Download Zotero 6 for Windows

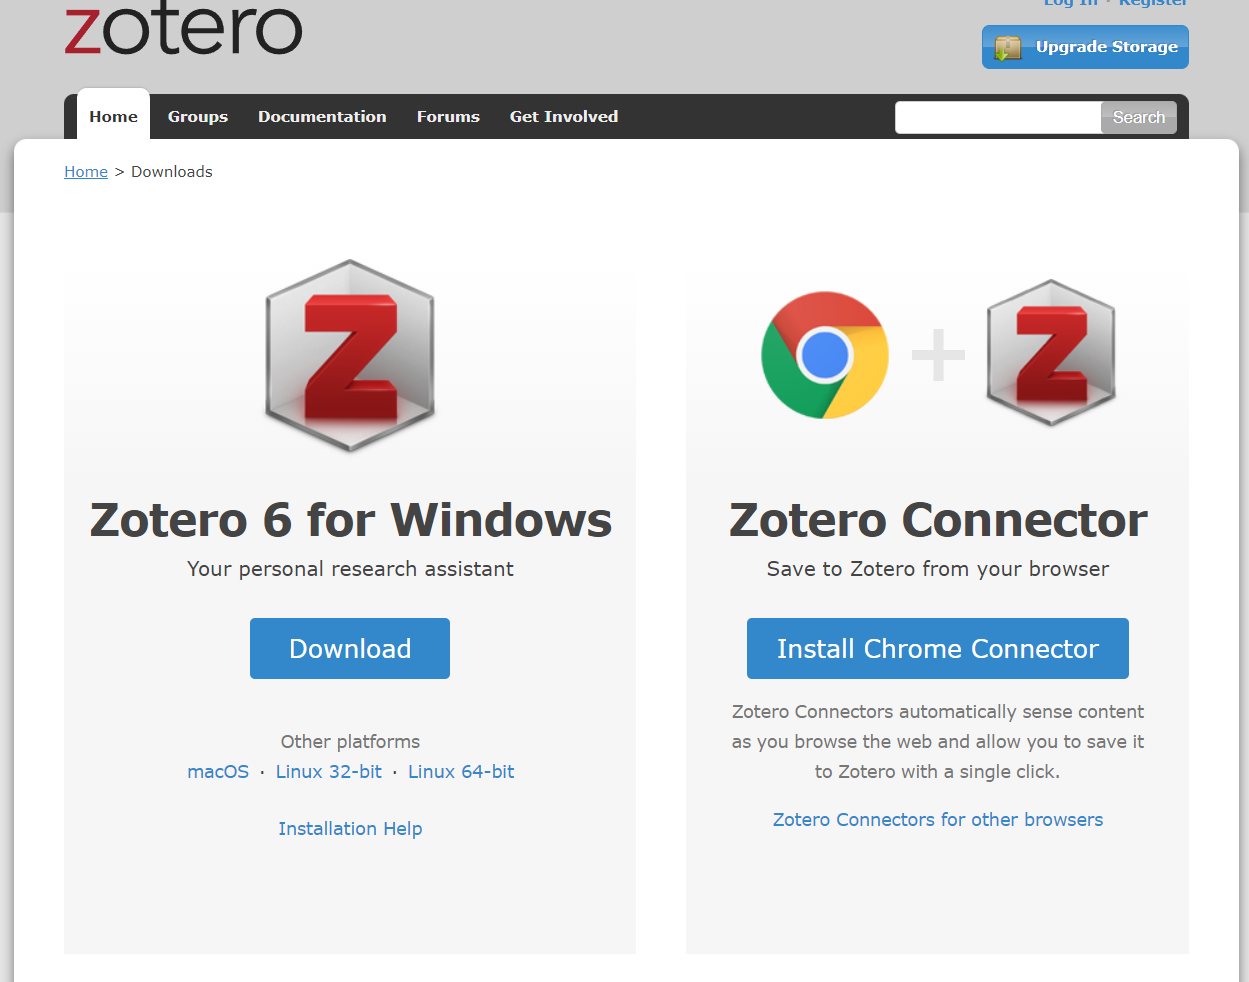tap(350, 648)
